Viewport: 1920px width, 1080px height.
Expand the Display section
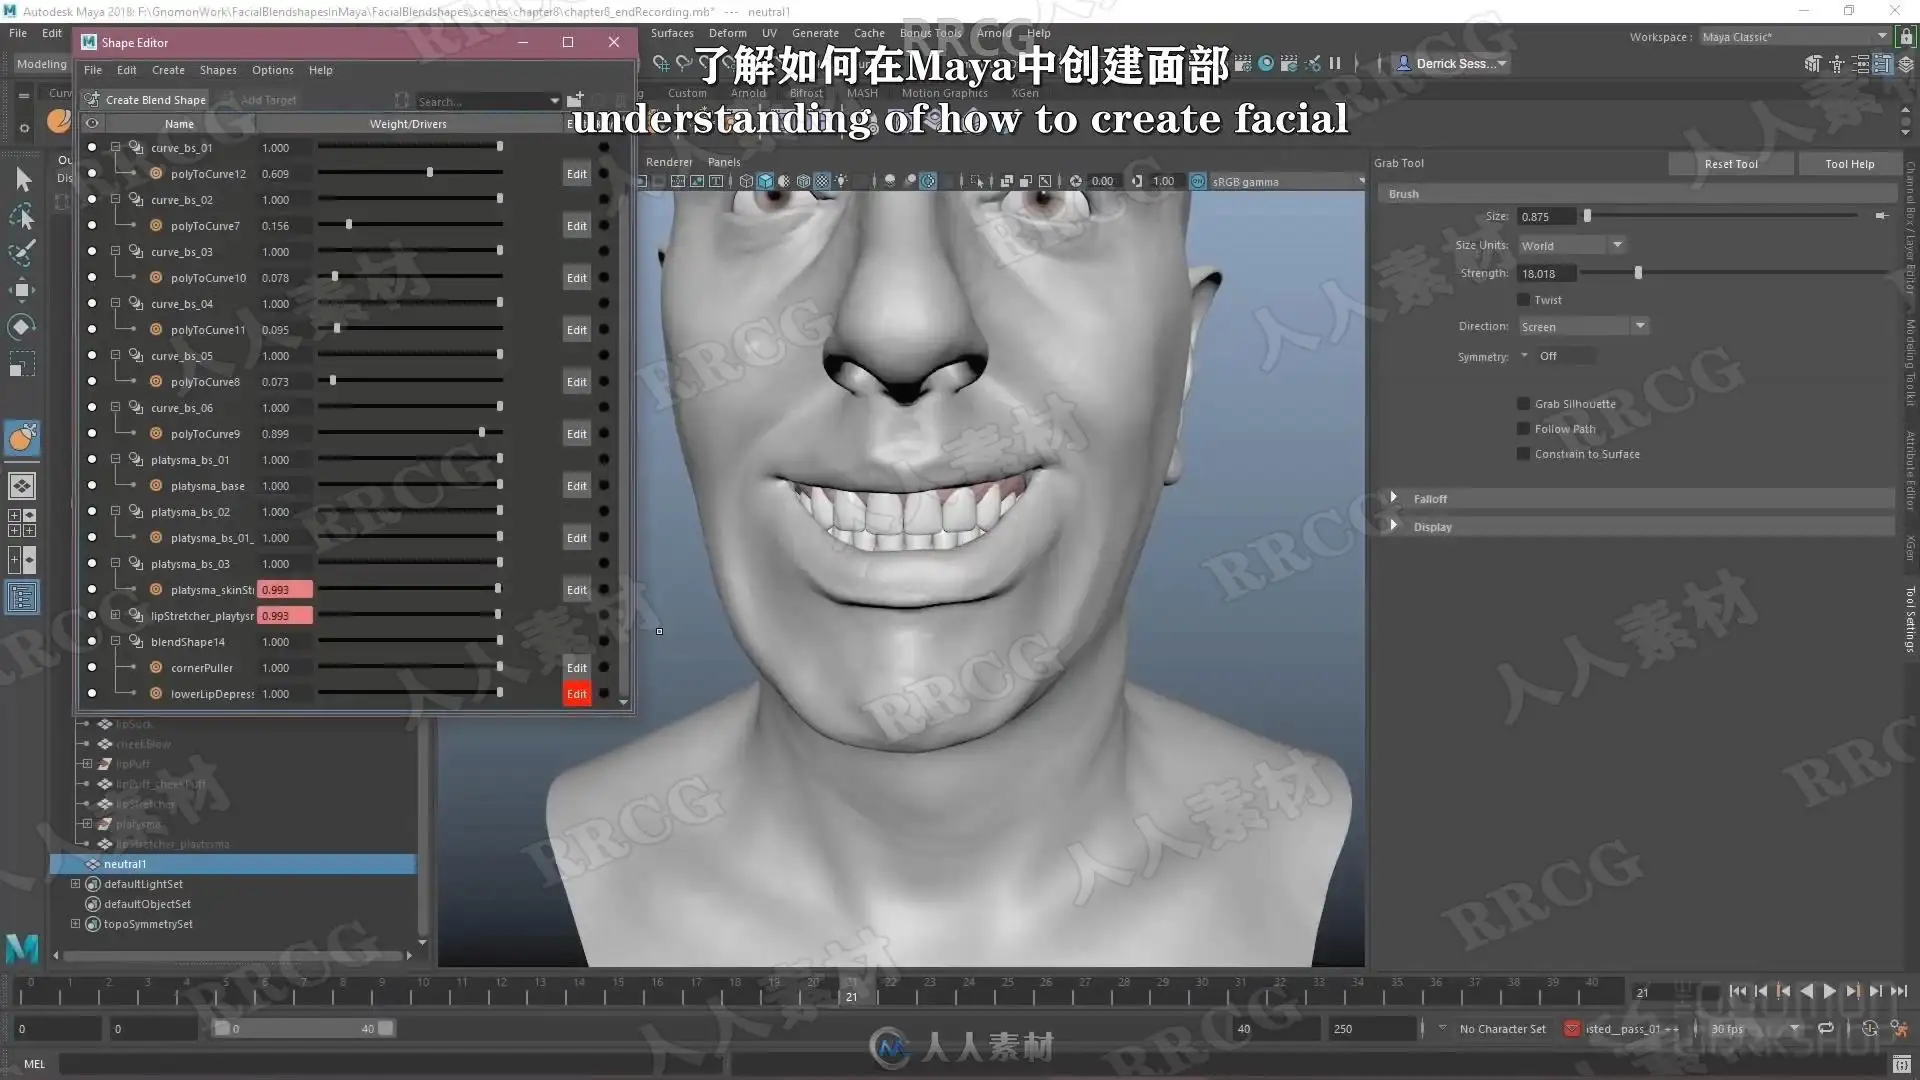1394,526
